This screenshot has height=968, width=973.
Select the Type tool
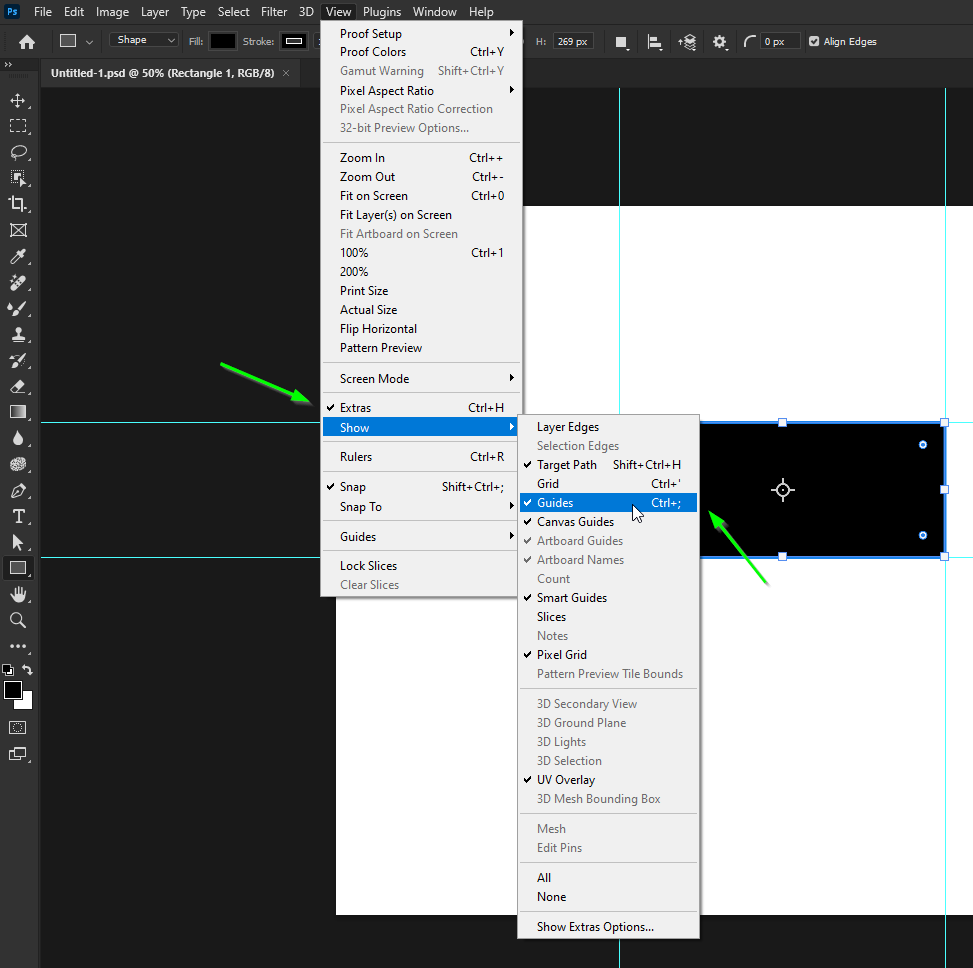[x=18, y=516]
